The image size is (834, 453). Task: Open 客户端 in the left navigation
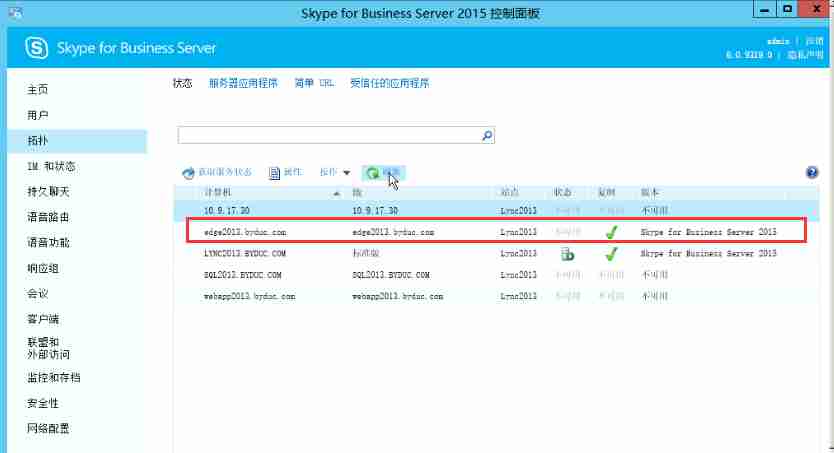[x=43, y=319]
